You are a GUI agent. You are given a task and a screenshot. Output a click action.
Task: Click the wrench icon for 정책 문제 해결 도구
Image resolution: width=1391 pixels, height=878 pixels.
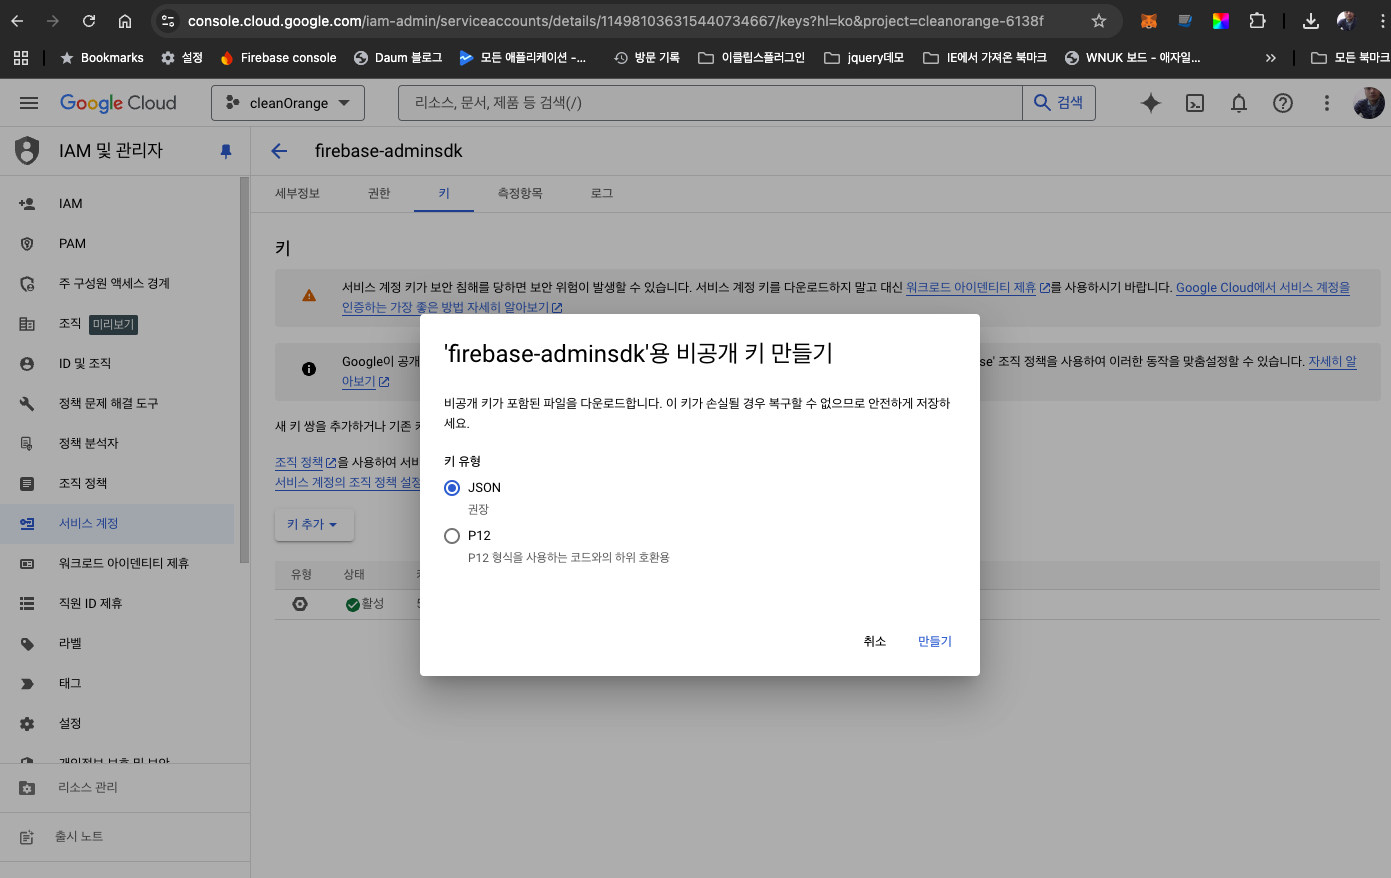click(27, 403)
